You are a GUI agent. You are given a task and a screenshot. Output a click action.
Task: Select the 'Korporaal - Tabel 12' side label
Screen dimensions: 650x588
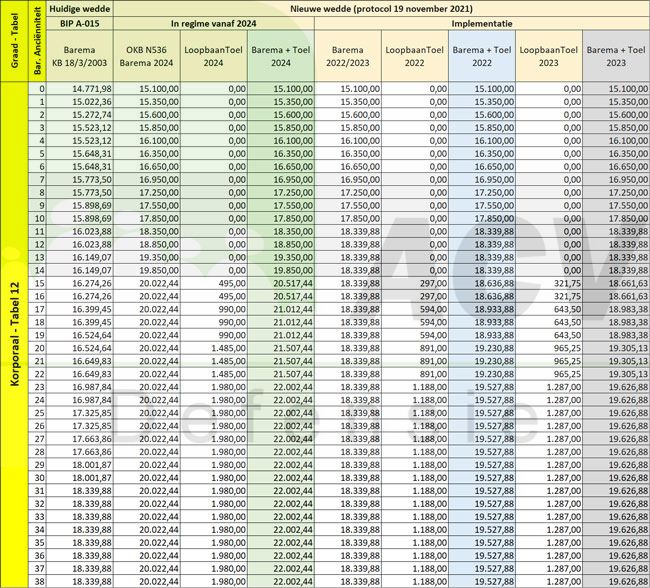(x=15, y=334)
